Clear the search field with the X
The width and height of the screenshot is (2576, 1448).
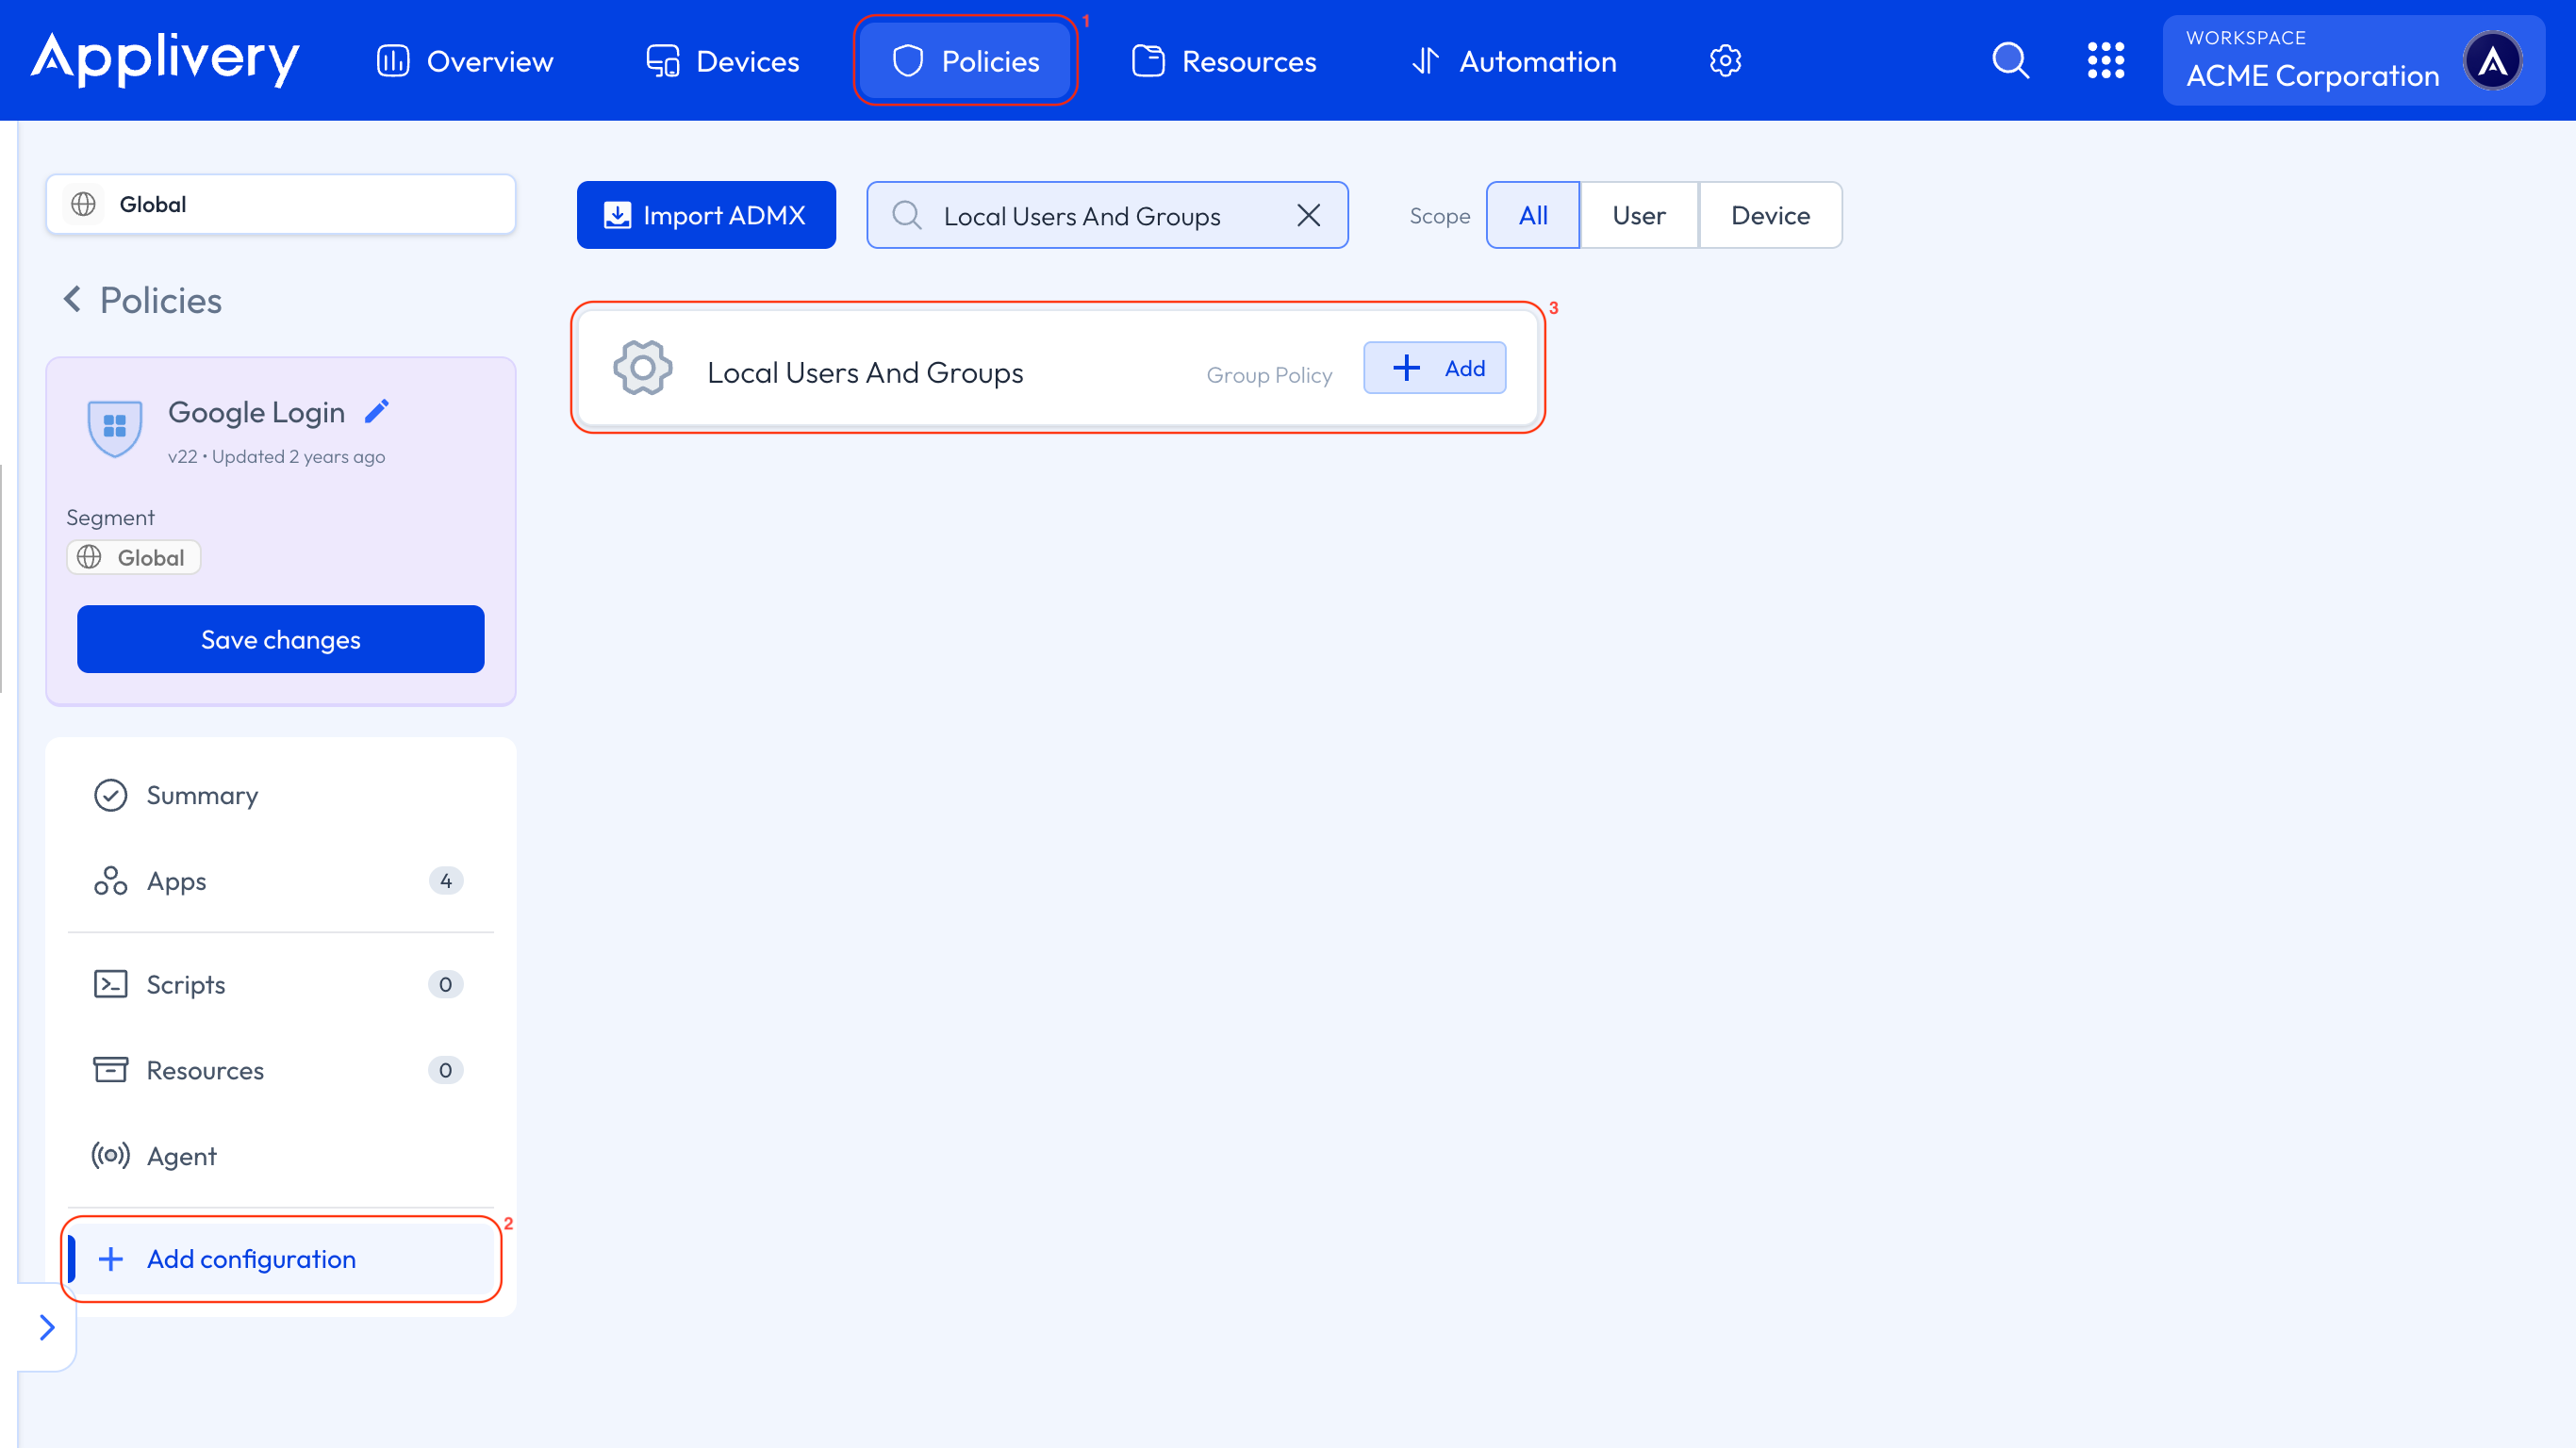pos(1309,214)
